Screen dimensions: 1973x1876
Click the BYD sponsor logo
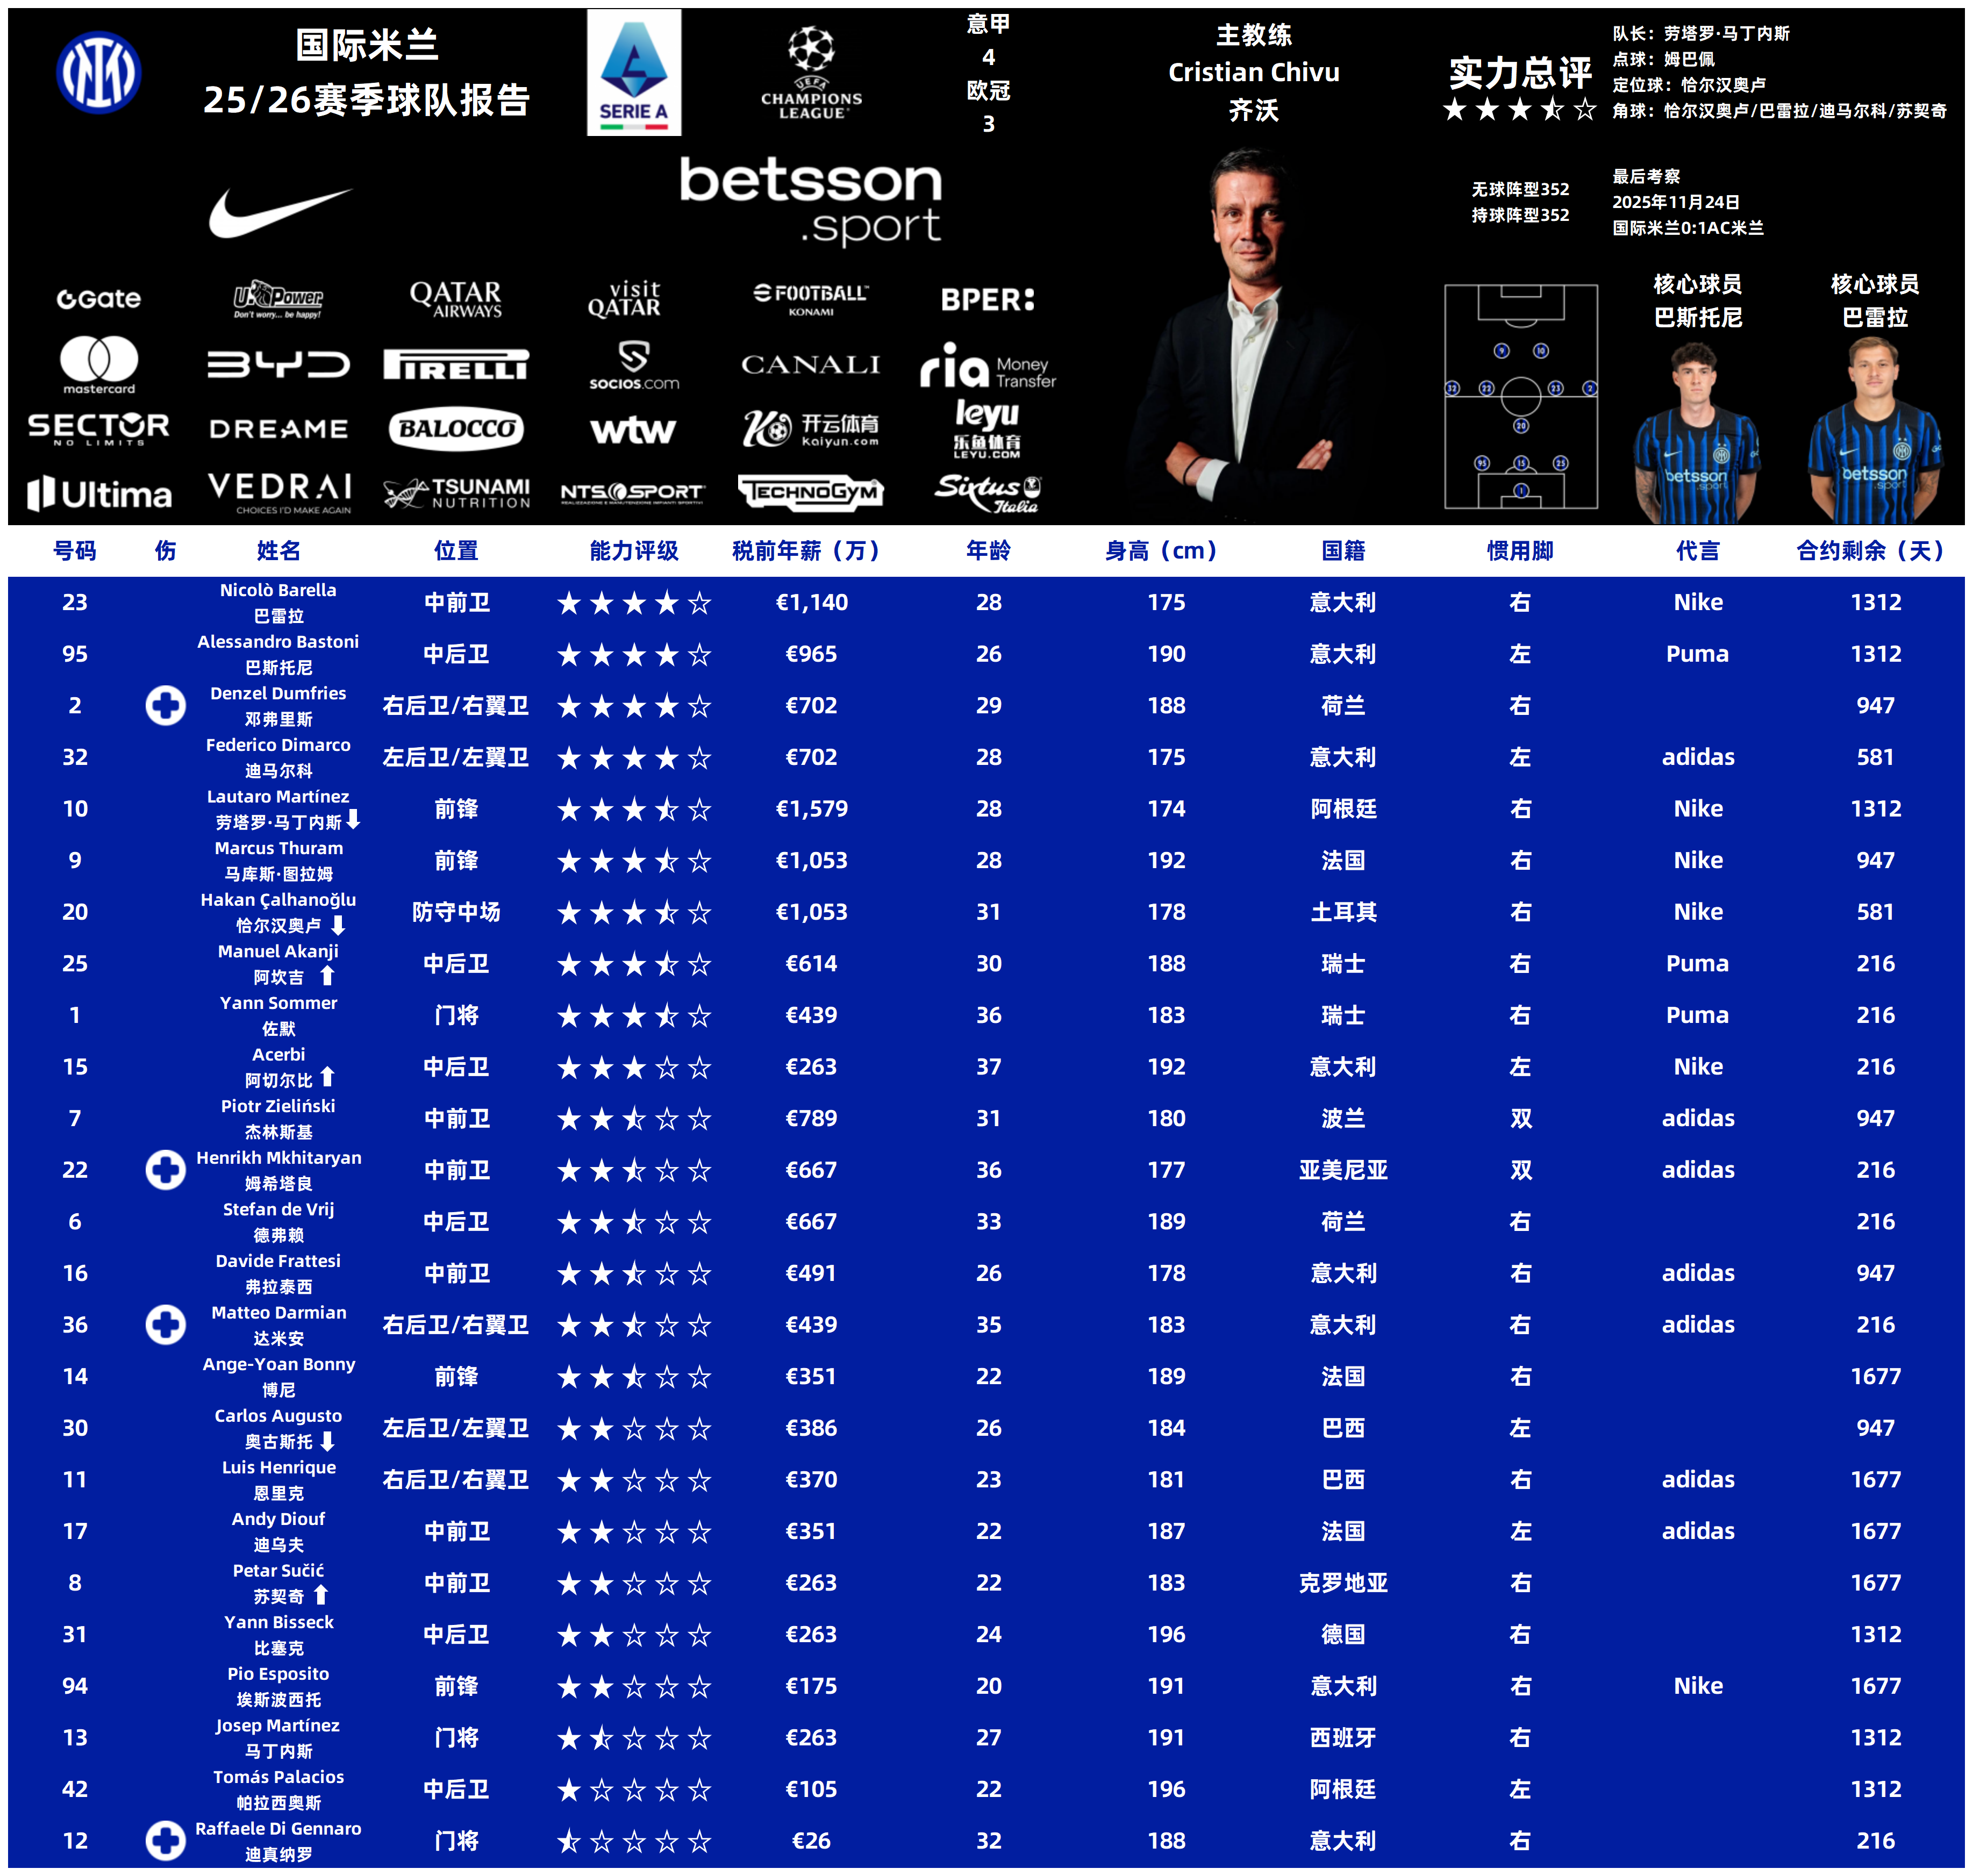pos(279,364)
